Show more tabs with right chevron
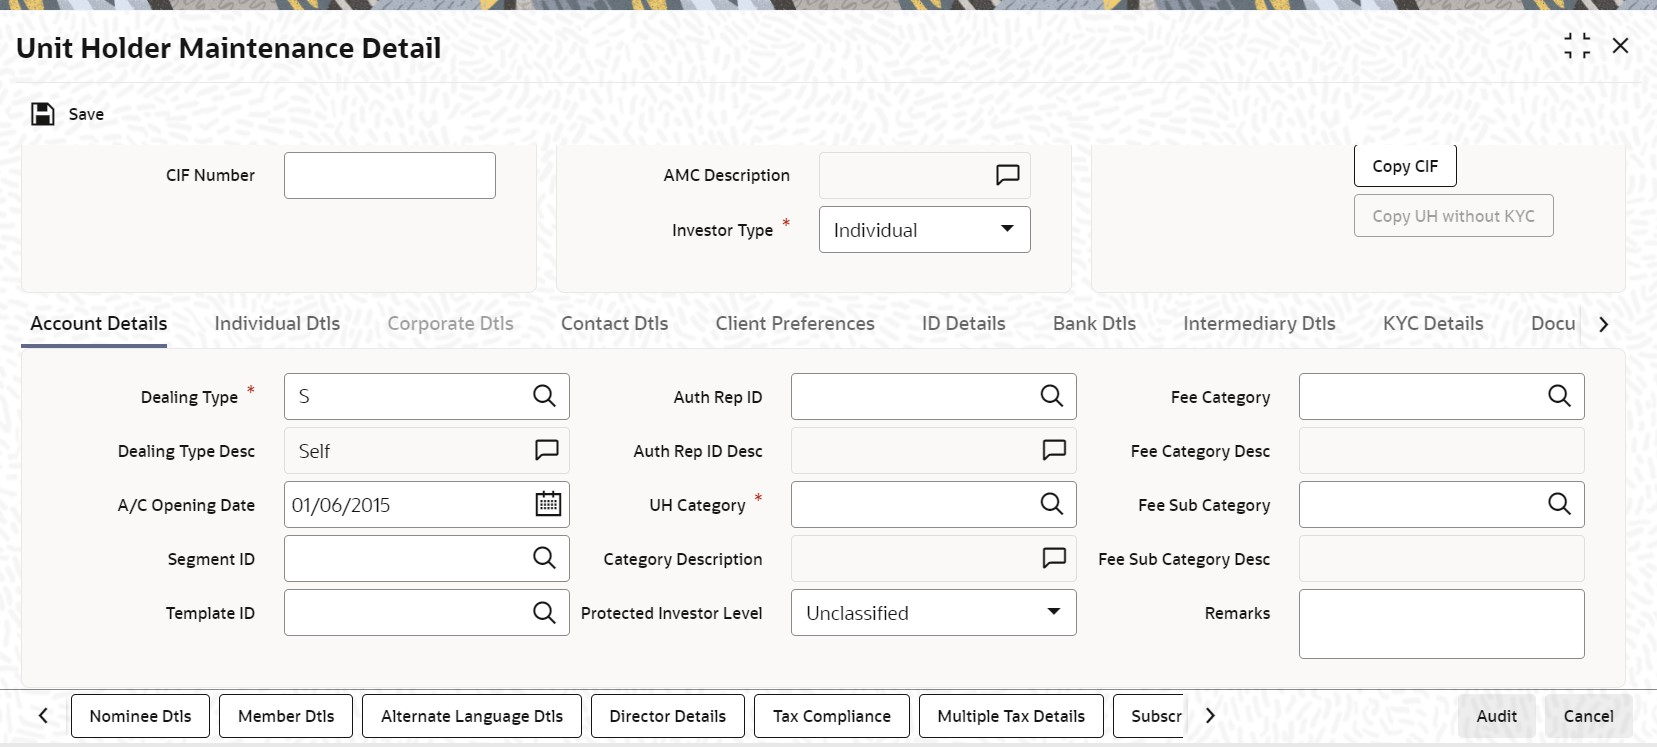The height and width of the screenshot is (747, 1657). tap(1604, 324)
